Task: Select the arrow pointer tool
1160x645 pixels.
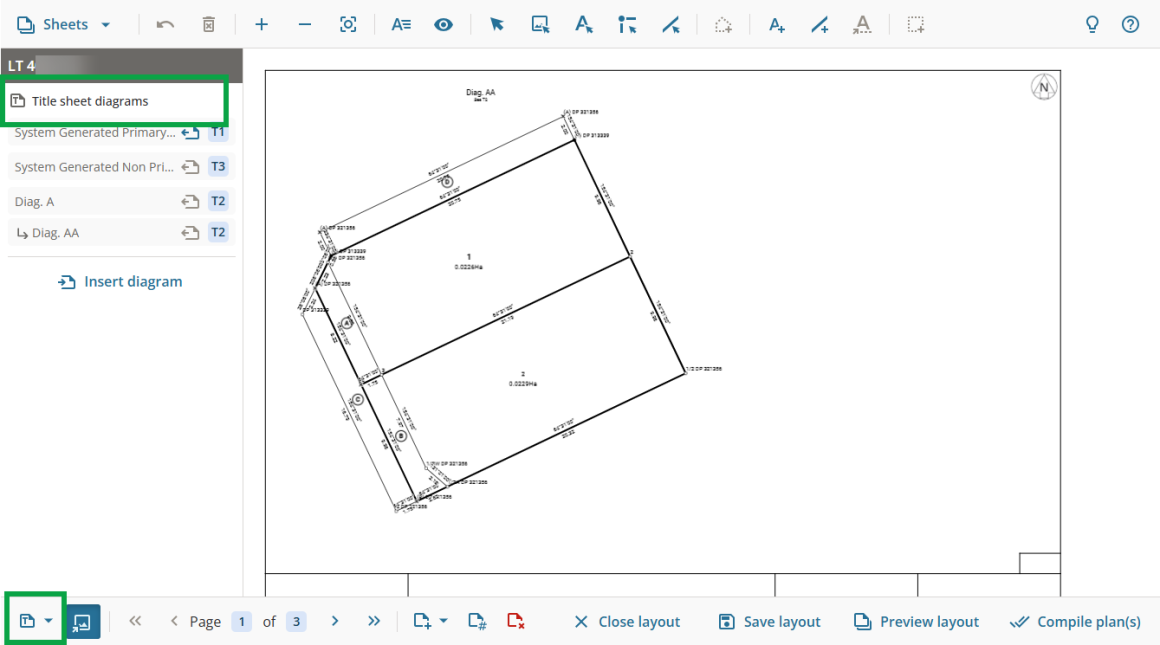Action: point(496,24)
